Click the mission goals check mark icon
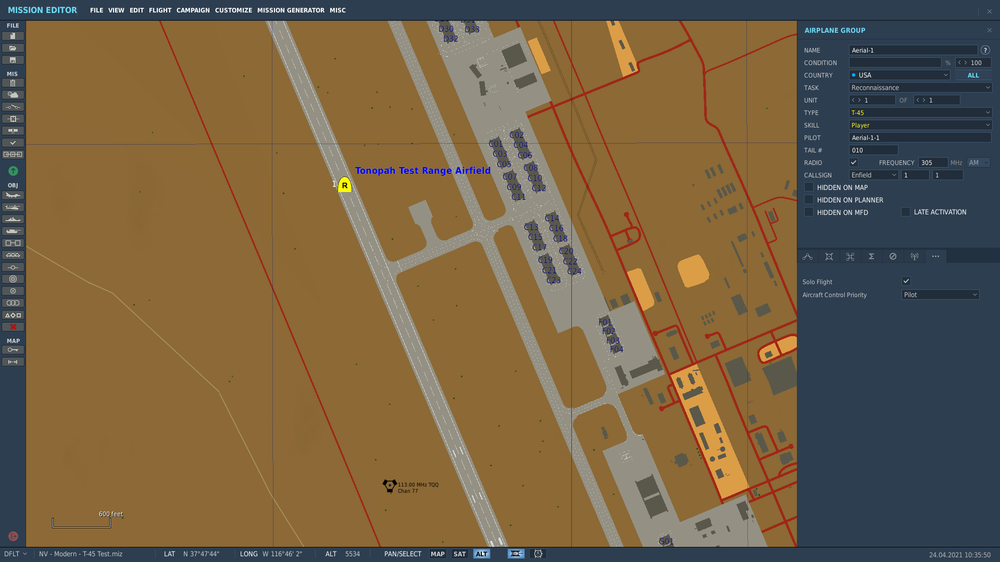1000x562 pixels. point(13,143)
